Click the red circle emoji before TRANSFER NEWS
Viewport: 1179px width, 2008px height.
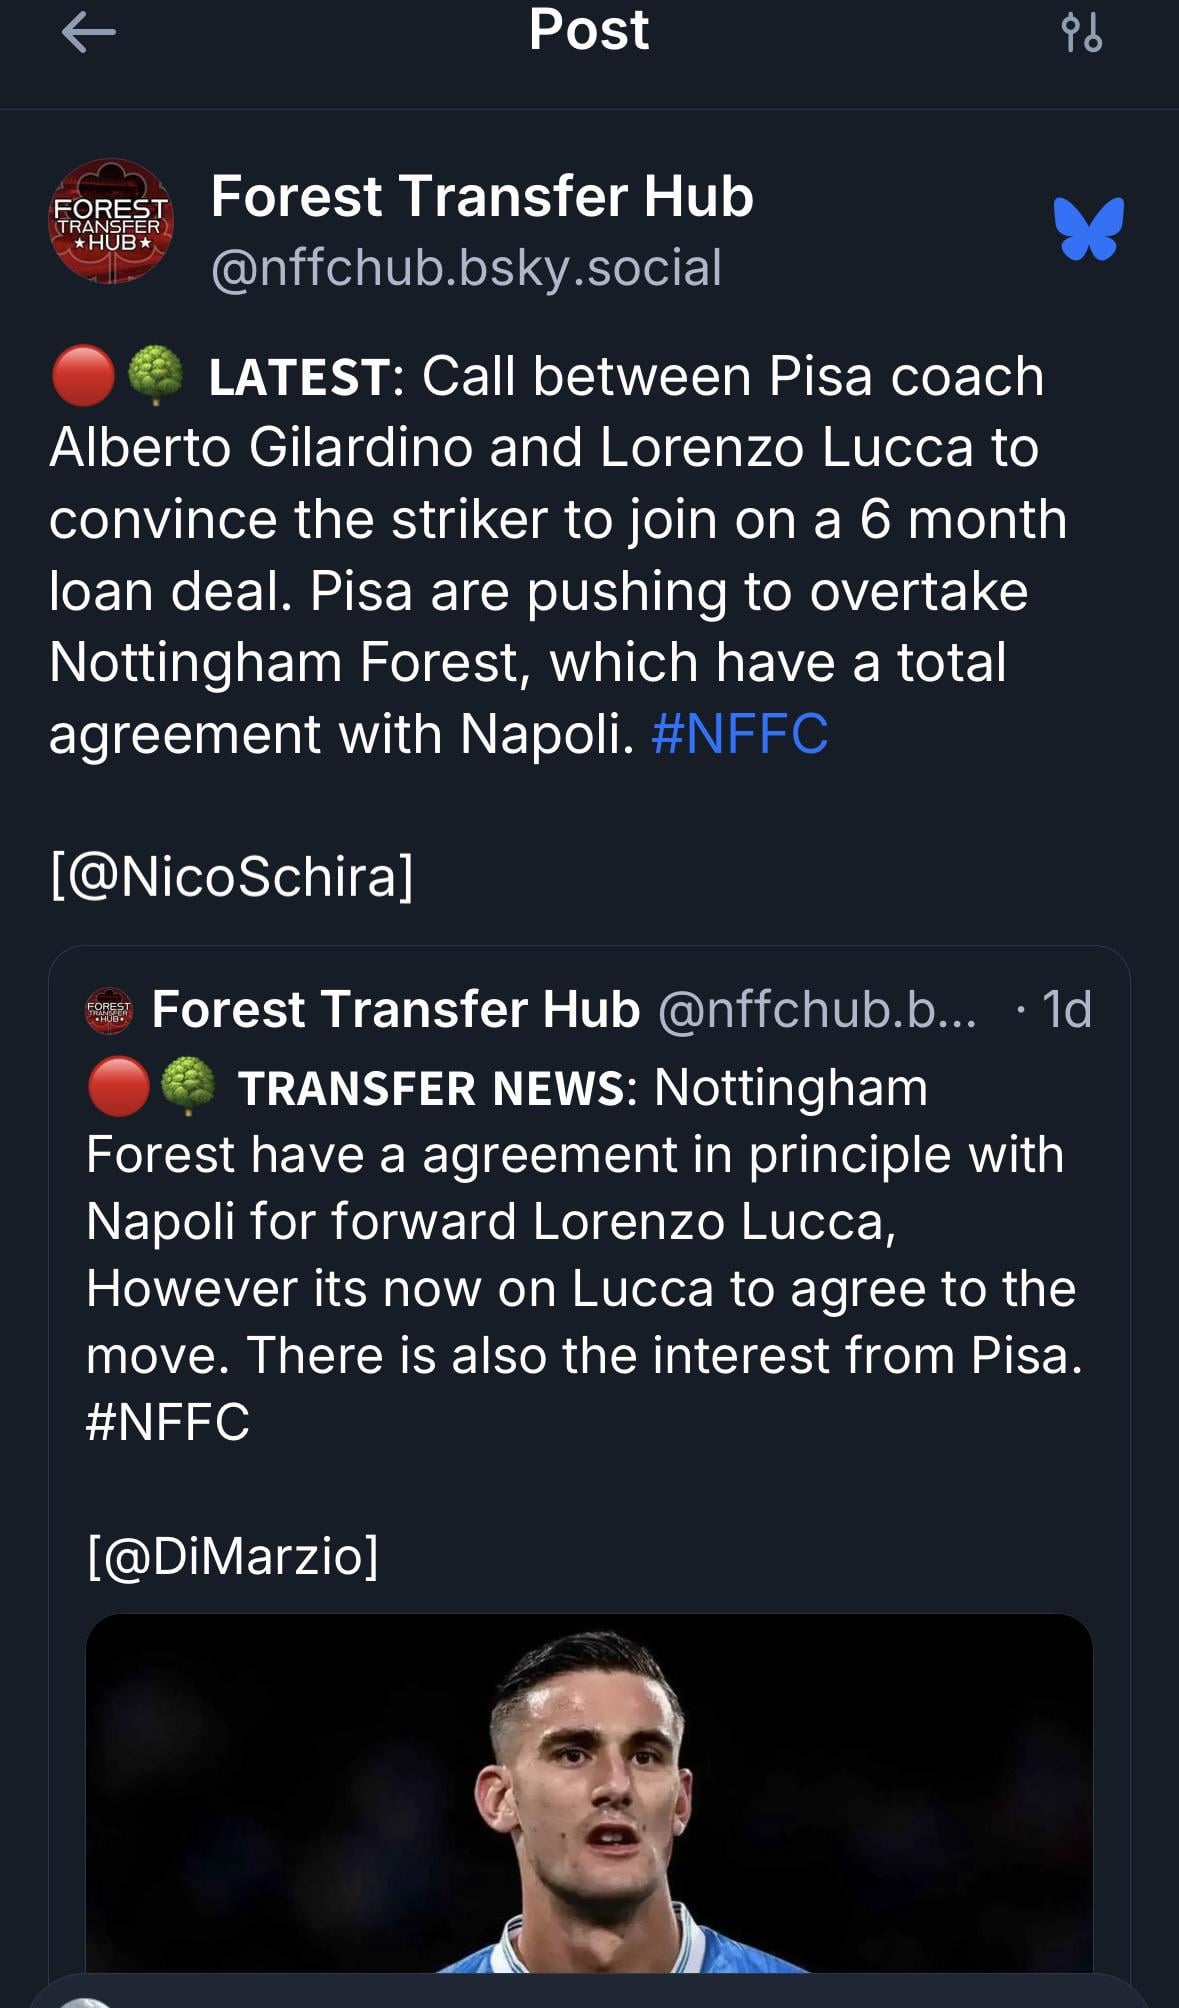pos(118,1087)
